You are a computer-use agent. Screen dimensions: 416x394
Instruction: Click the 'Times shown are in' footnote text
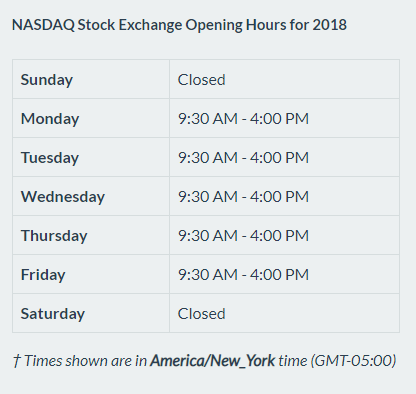85,361
